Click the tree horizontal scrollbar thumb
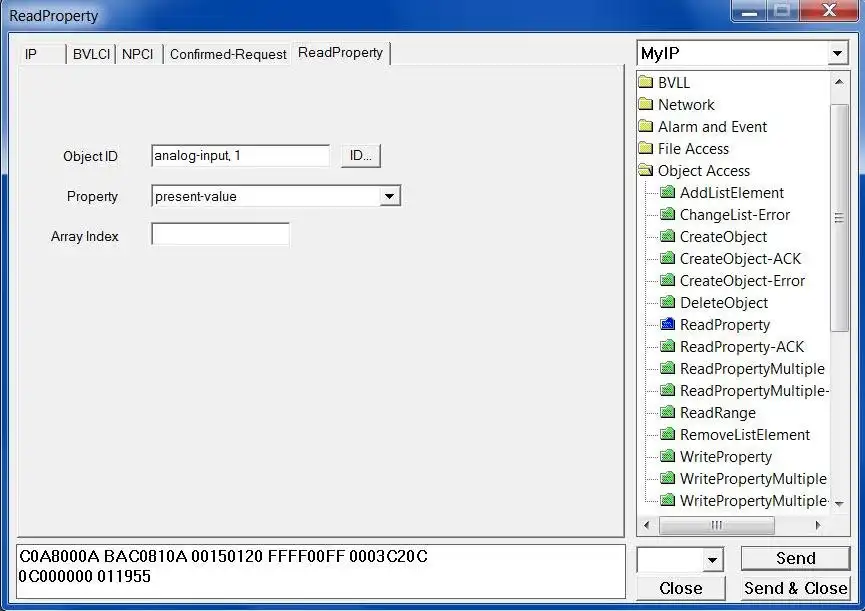The image size is (865, 611). pyautogui.click(x=717, y=526)
